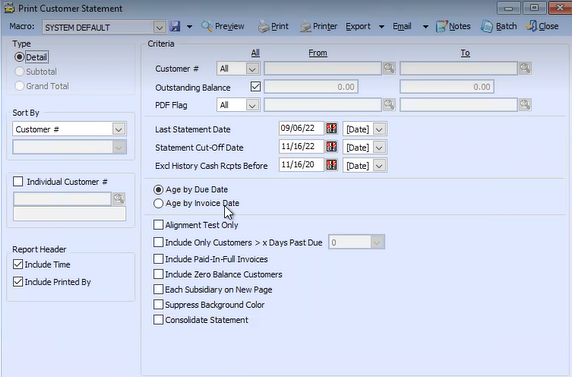Viewport: 572px width, 377px height.
Task: Open the Last Statement Date [Date] dropdown
Action: [x=379, y=129]
